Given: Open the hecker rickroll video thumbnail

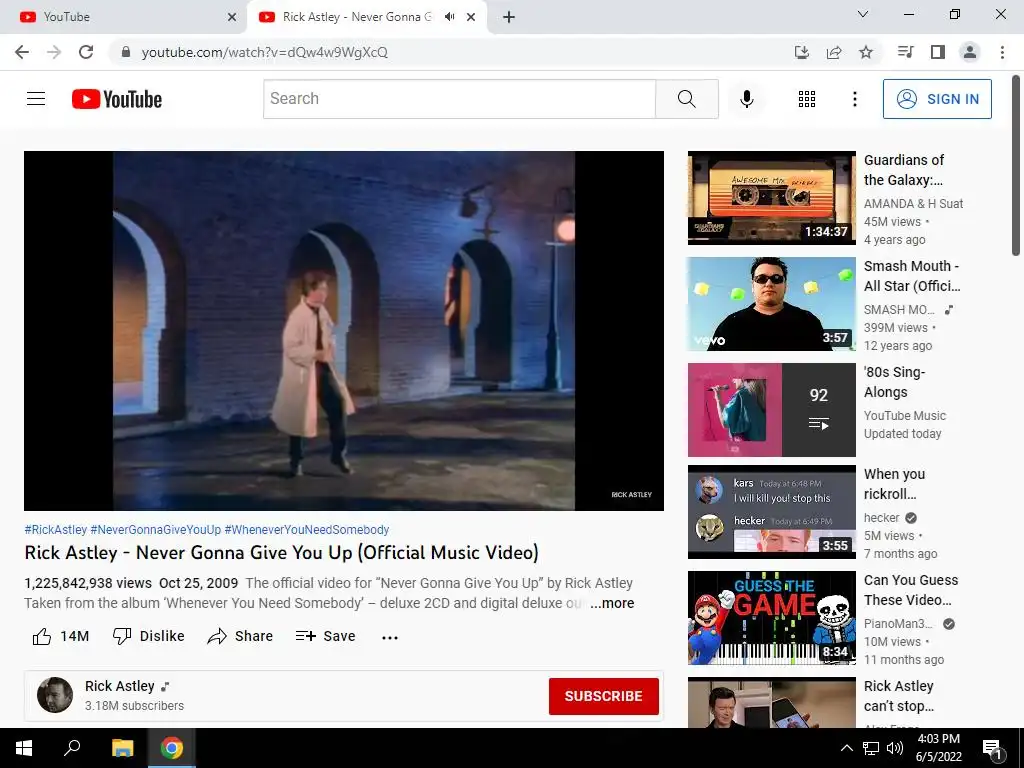Looking at the screenshot, I should pyautogui.click(x=771, y=511).
